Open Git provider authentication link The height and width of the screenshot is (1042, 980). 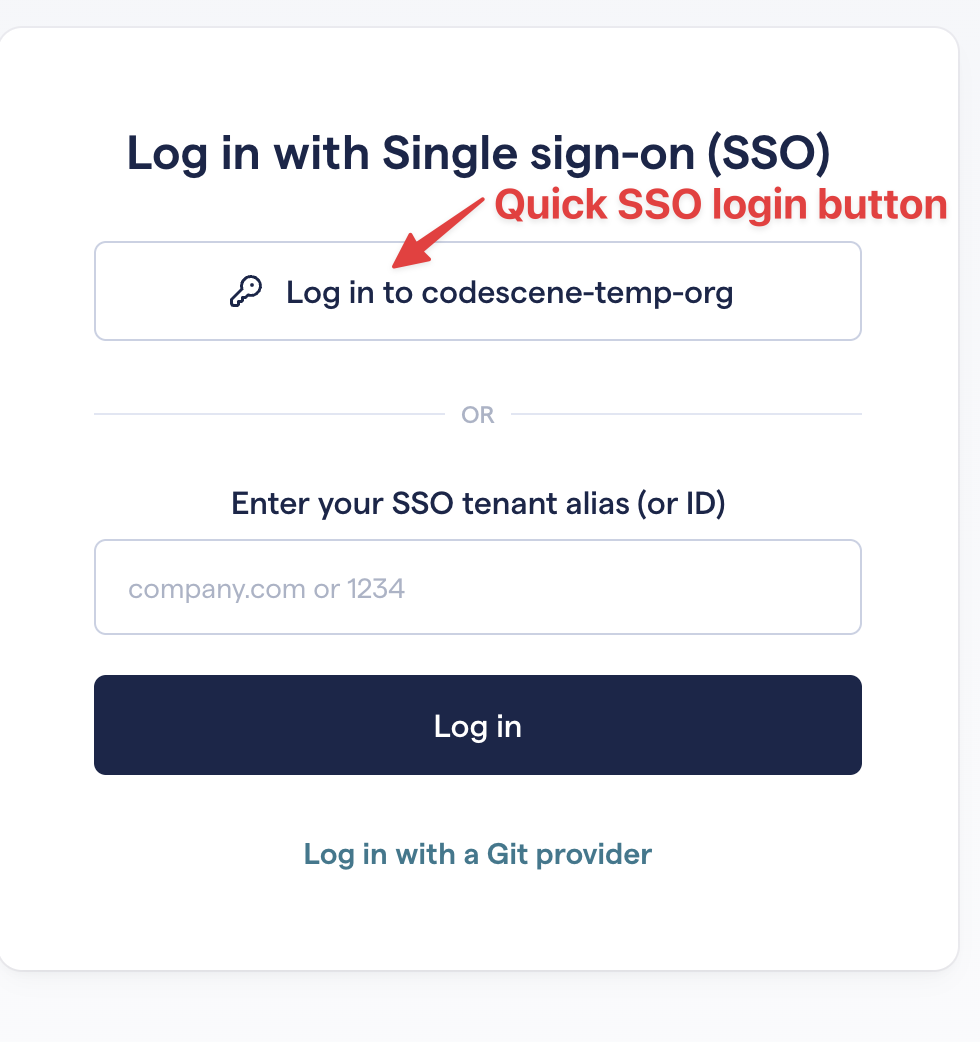(478, 854)
